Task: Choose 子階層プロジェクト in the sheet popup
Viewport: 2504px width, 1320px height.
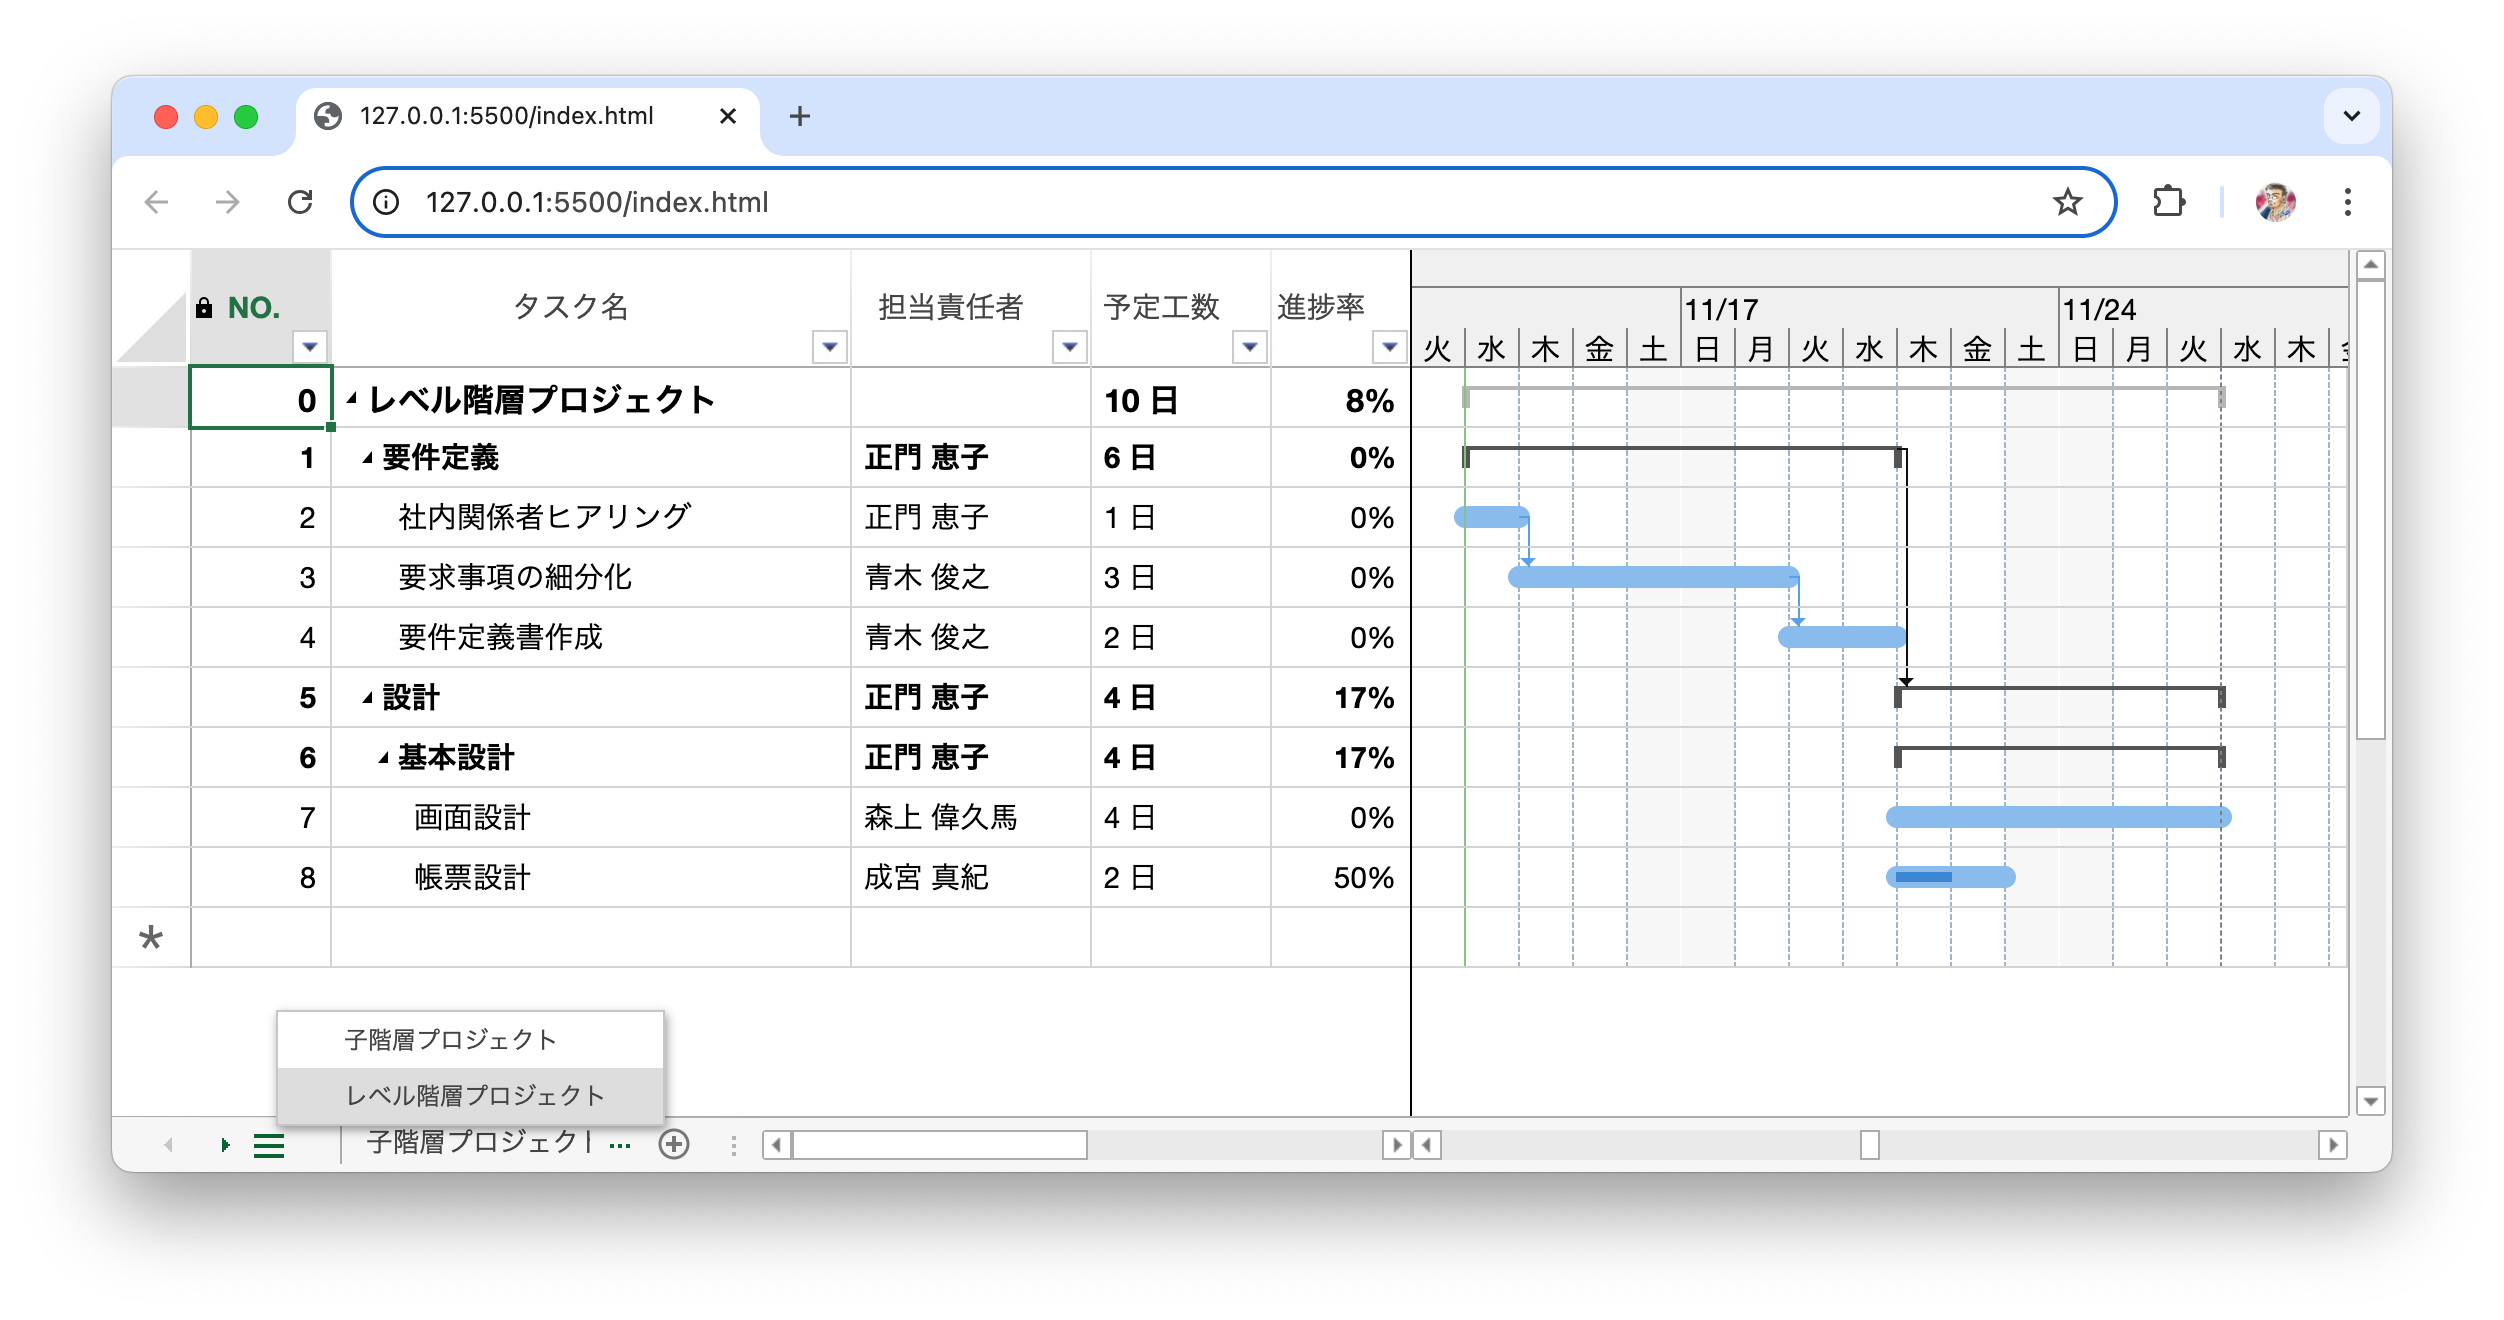Action: 470,1040
